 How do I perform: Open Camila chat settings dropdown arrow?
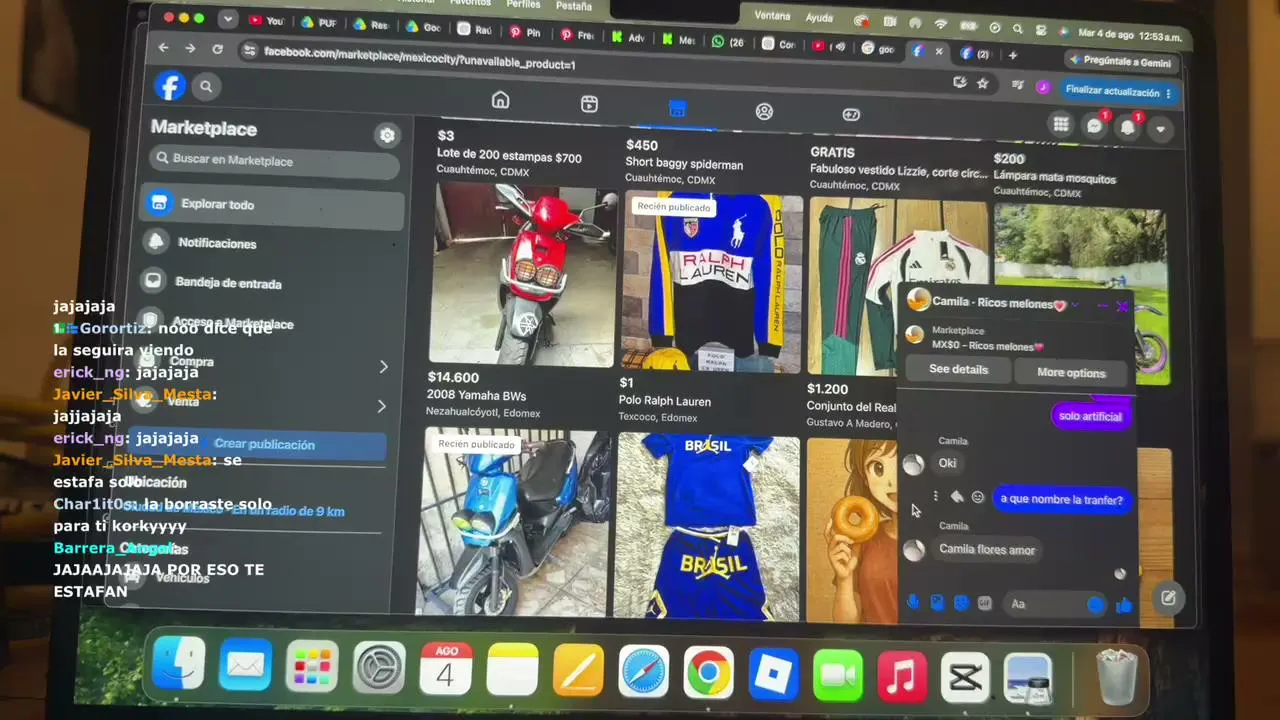1075,304
